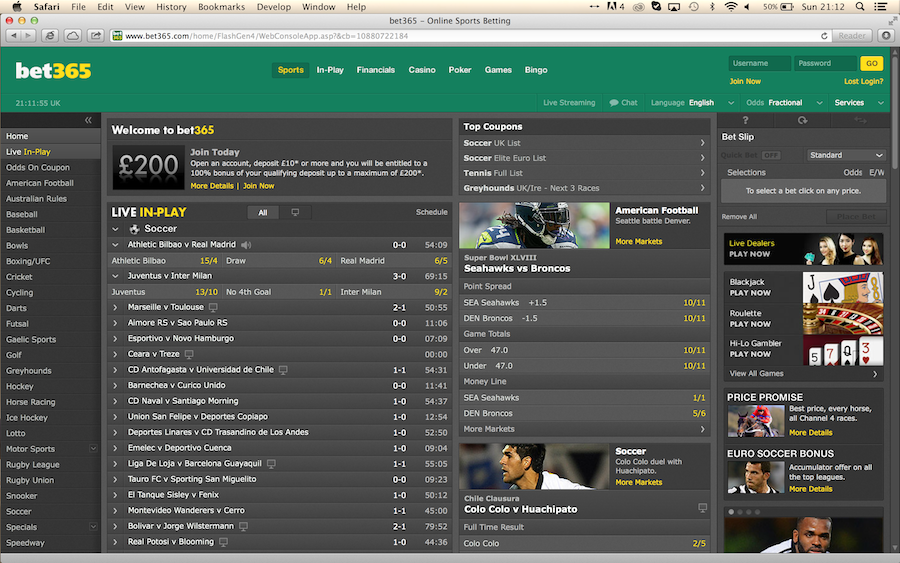Click the Seahawks player promo image

[x=534, y=225]
